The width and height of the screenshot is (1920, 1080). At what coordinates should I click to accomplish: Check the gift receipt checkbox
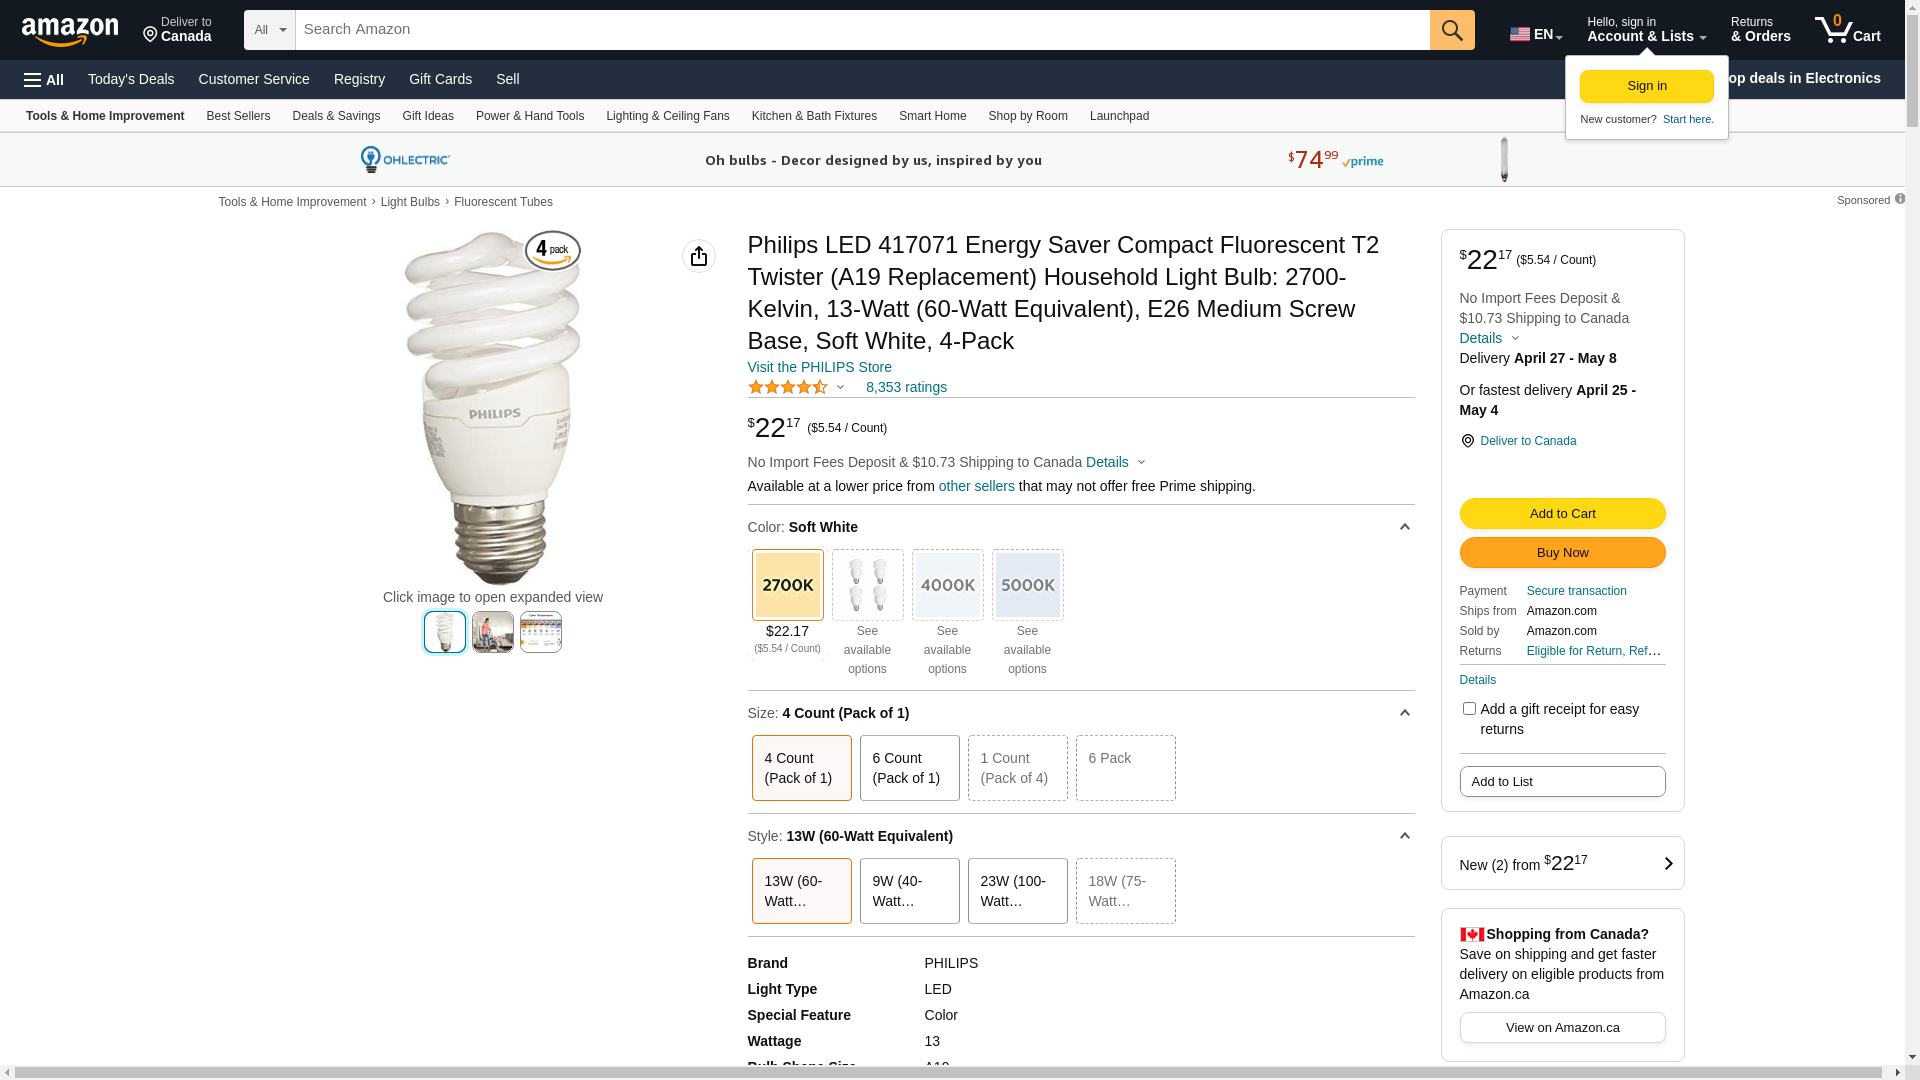tap(1468, 709)
